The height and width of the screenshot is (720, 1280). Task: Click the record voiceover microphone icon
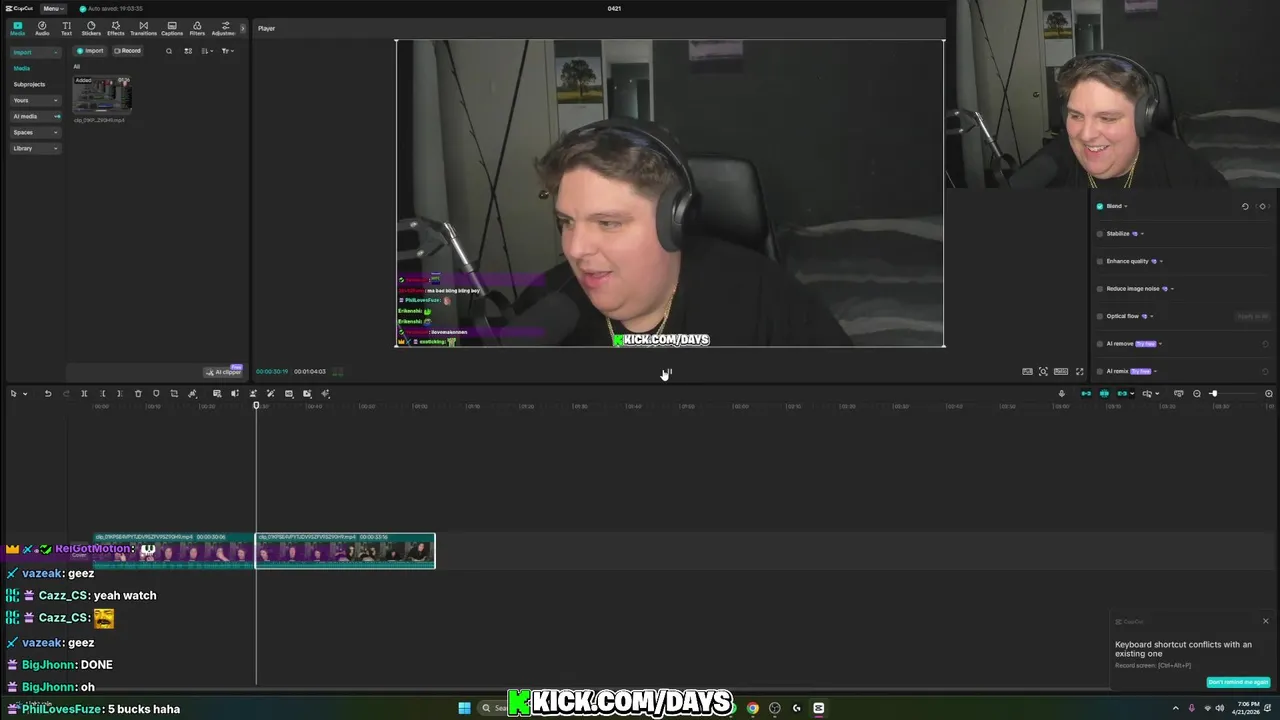click(x=1062, y=394)
